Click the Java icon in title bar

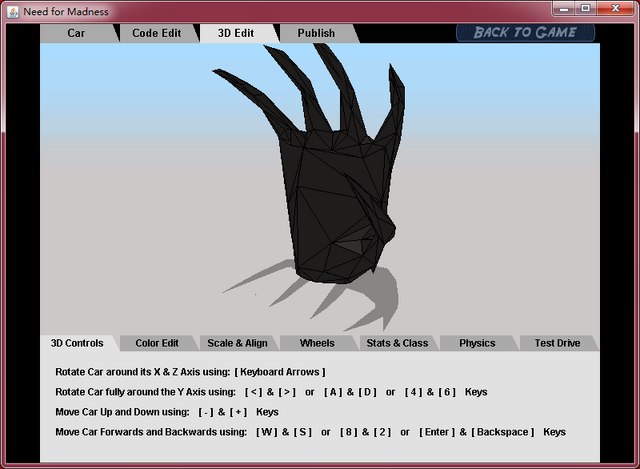(13, 11)
